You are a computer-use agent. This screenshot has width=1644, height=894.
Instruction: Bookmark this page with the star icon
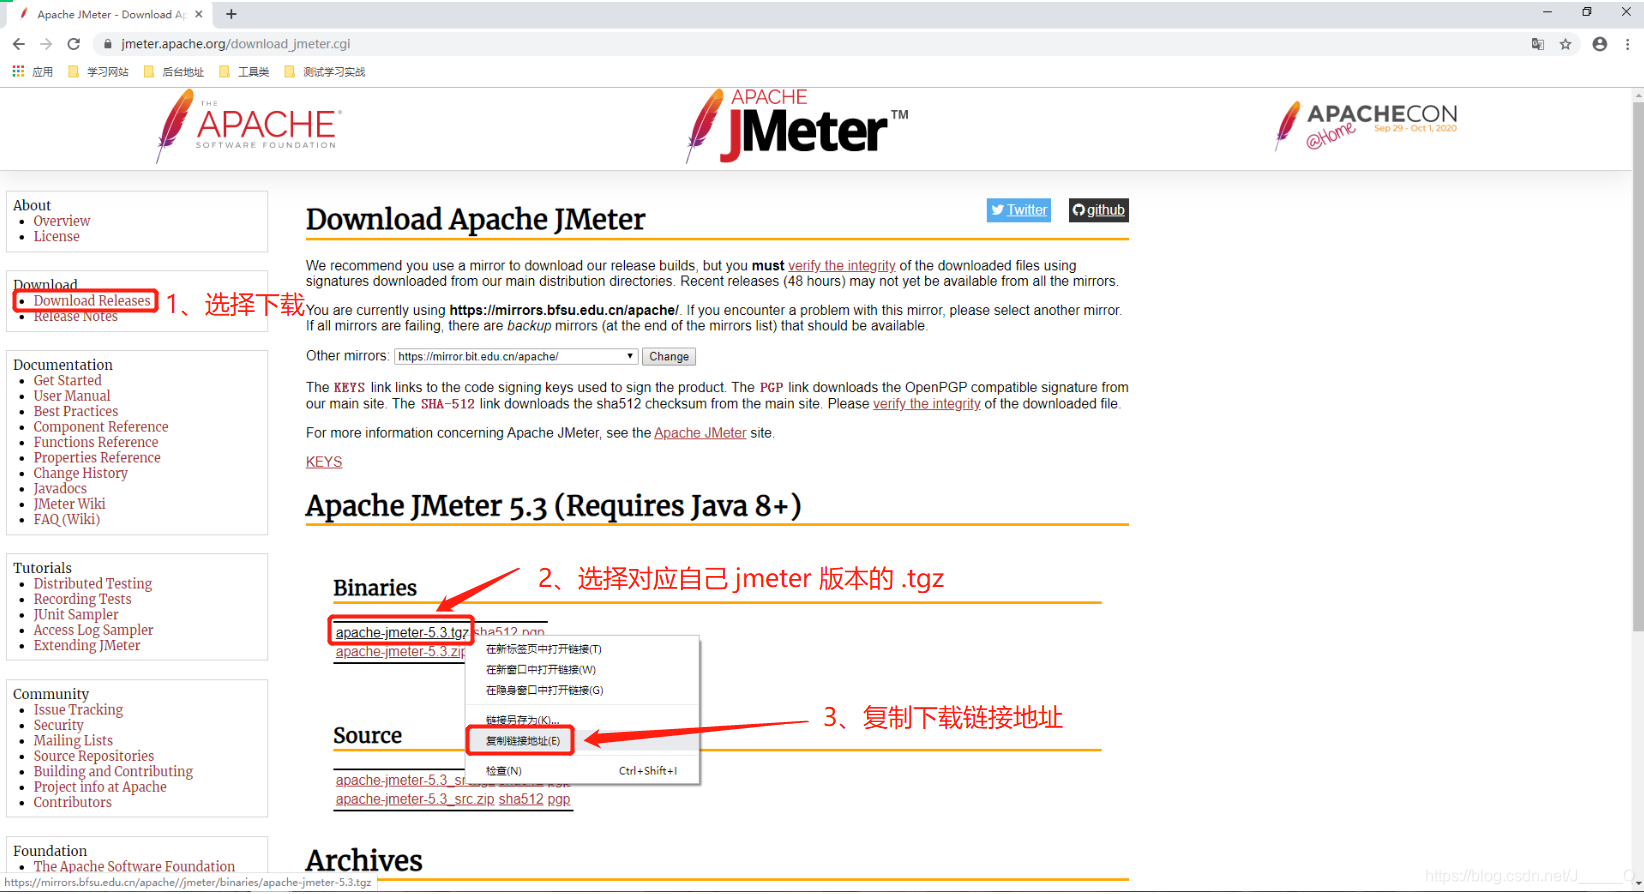coord(1566,44)
